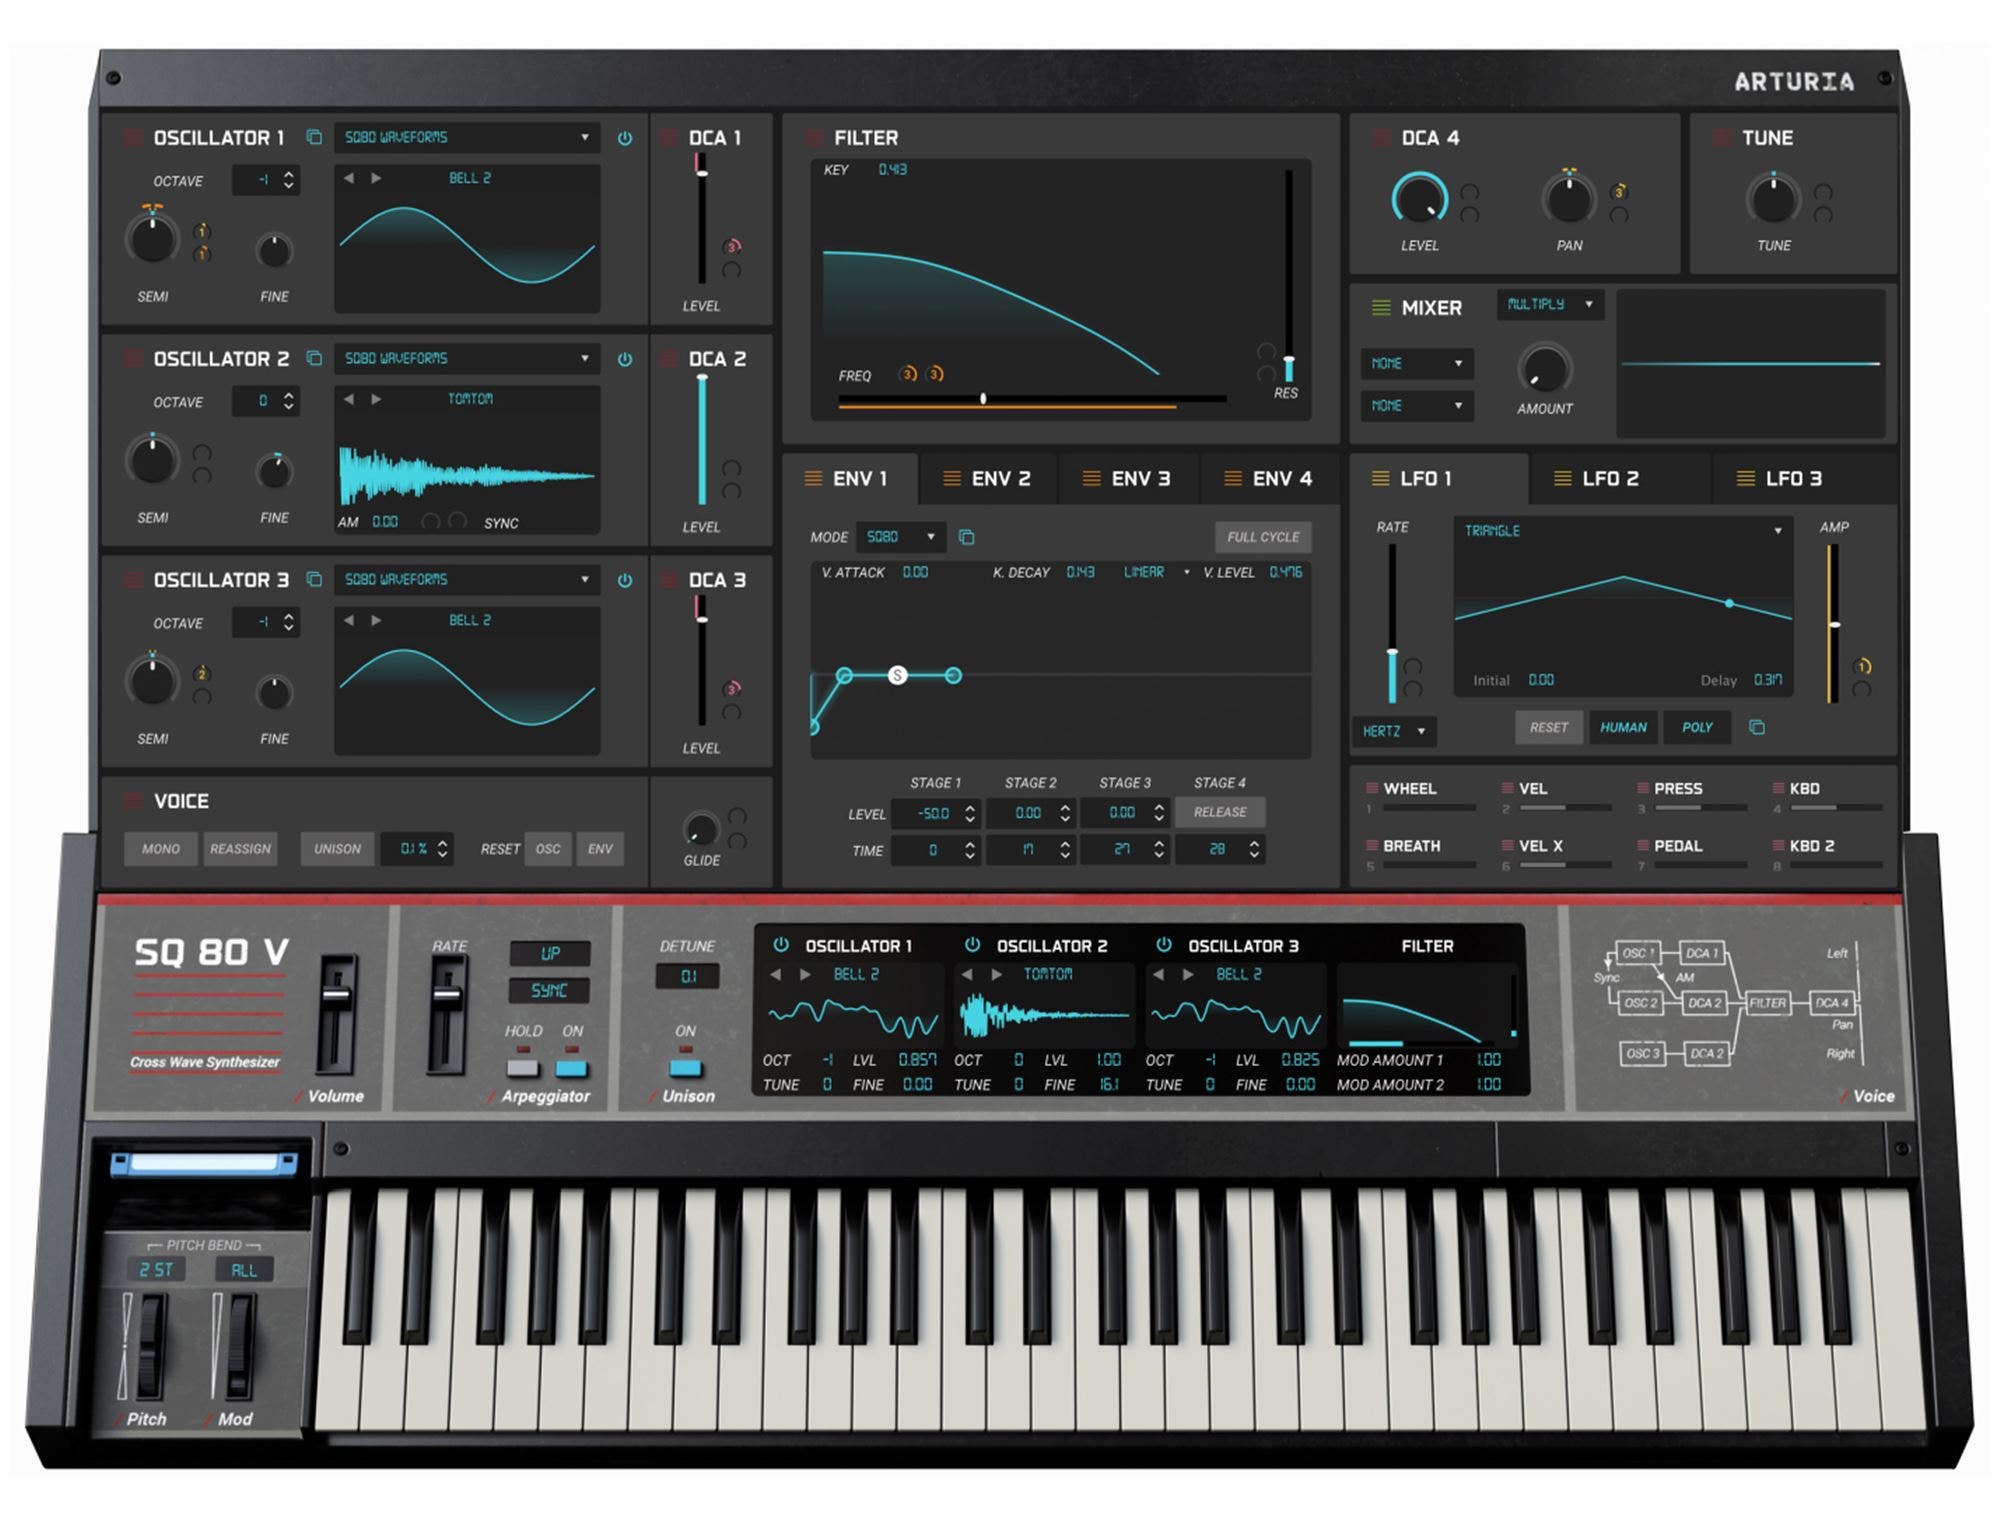Open Oscillator 1 SQ80 Waveforms dropdown
This screenshot has width=2000, height=1519.
click(x=467, y=137)
